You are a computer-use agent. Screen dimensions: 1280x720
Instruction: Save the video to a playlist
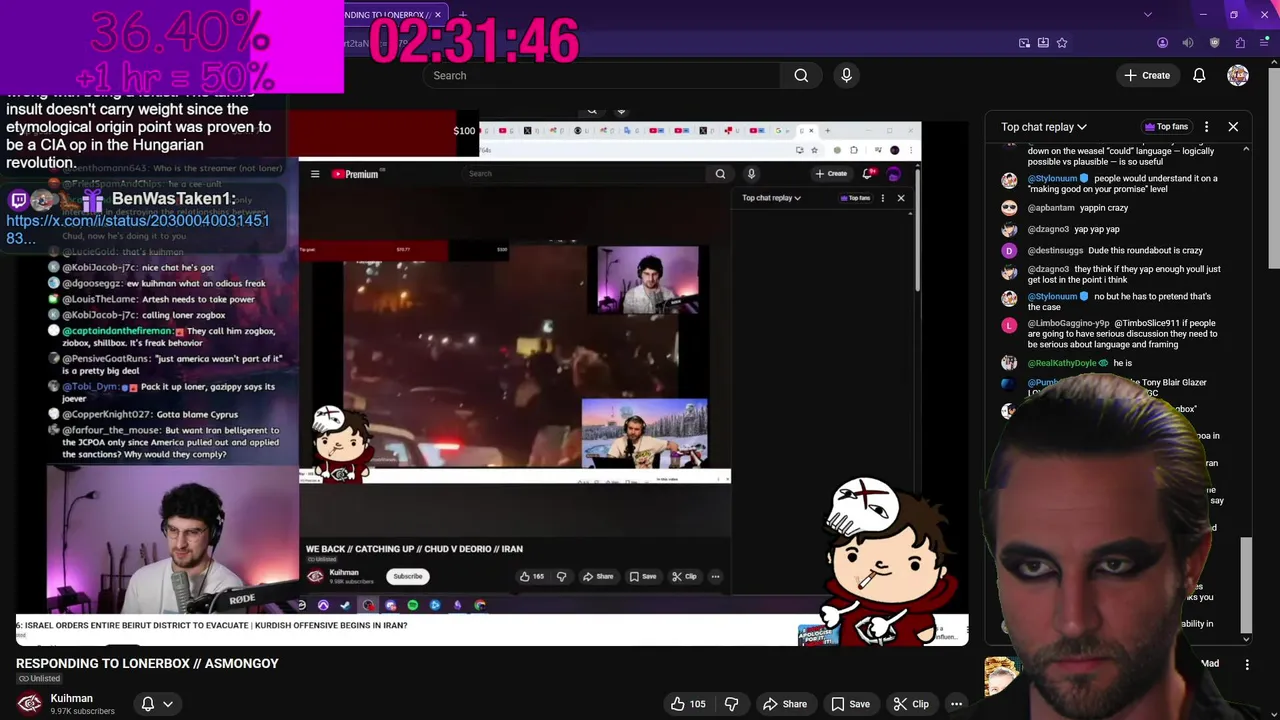tap(851, 704)
